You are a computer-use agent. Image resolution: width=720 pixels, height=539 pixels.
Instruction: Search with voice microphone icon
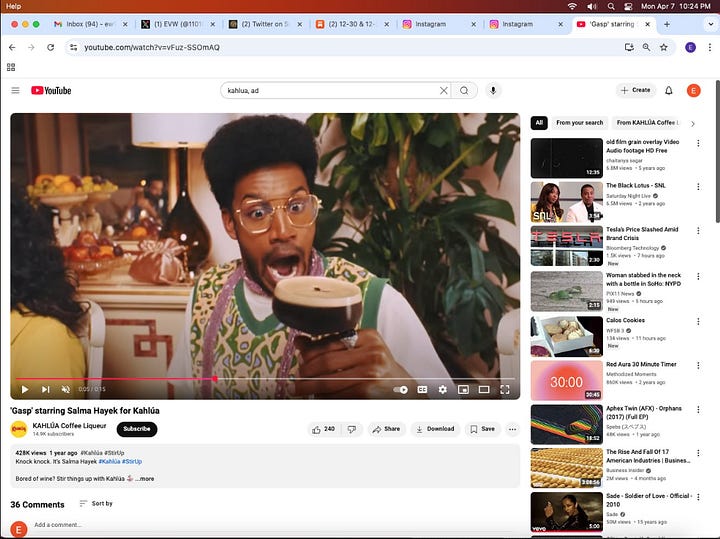[493, 90]
